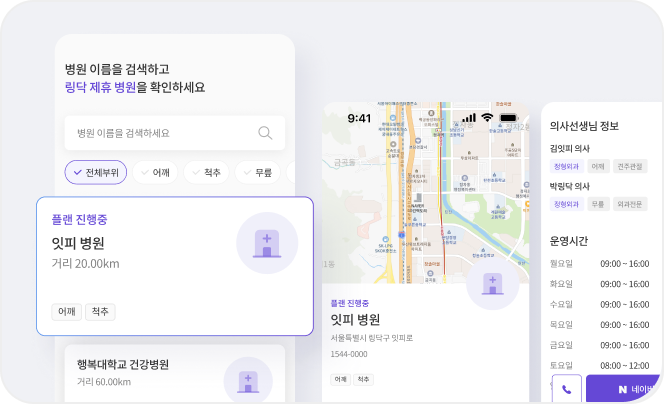This screenshot has height=404, width=664.
Task: Click 토요일 08:00 ~ 12:00 row
Action: click(599, 365)
